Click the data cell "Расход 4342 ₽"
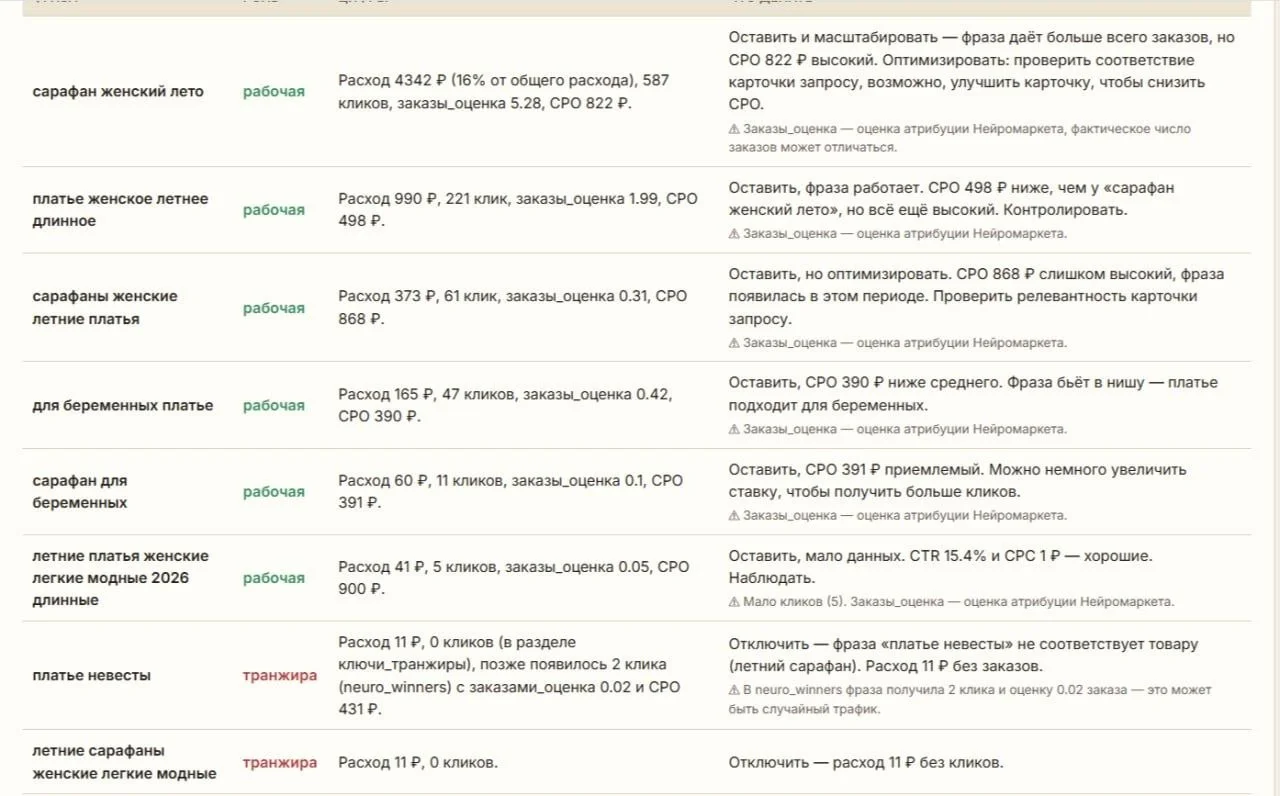Screen dimensions: 1280x796 tap(504, 92)
